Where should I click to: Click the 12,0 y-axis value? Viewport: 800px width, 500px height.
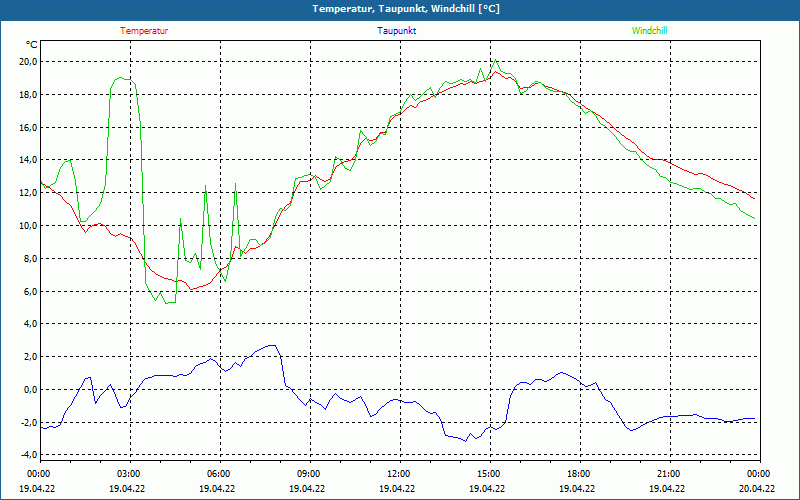(x=29, y=193)
